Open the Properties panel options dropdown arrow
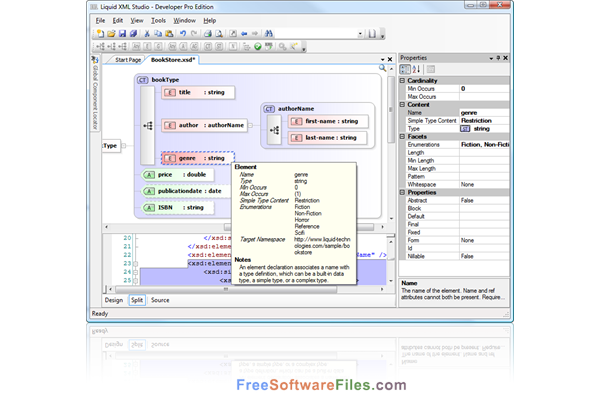The height and width of the screenshot is (400, 600). pyautogui.click(x=491, y=58)
